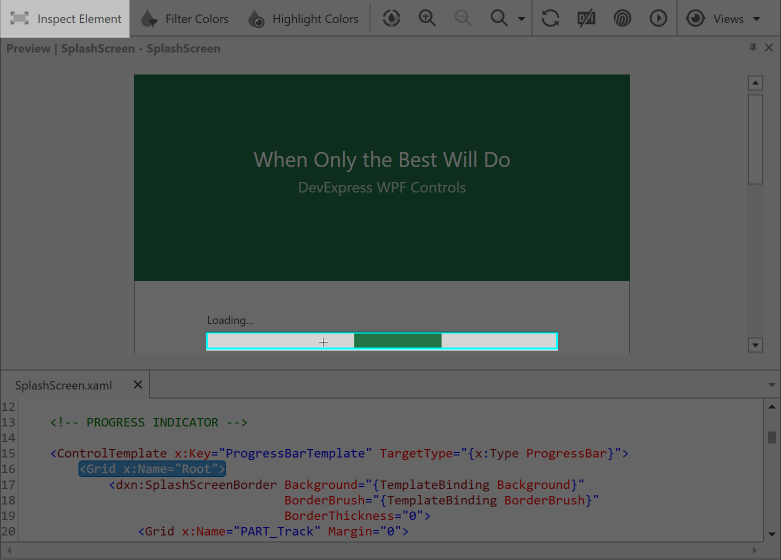Enable the Highlight Colors tool
Viewport: 781px width, 560px height.
303,19
